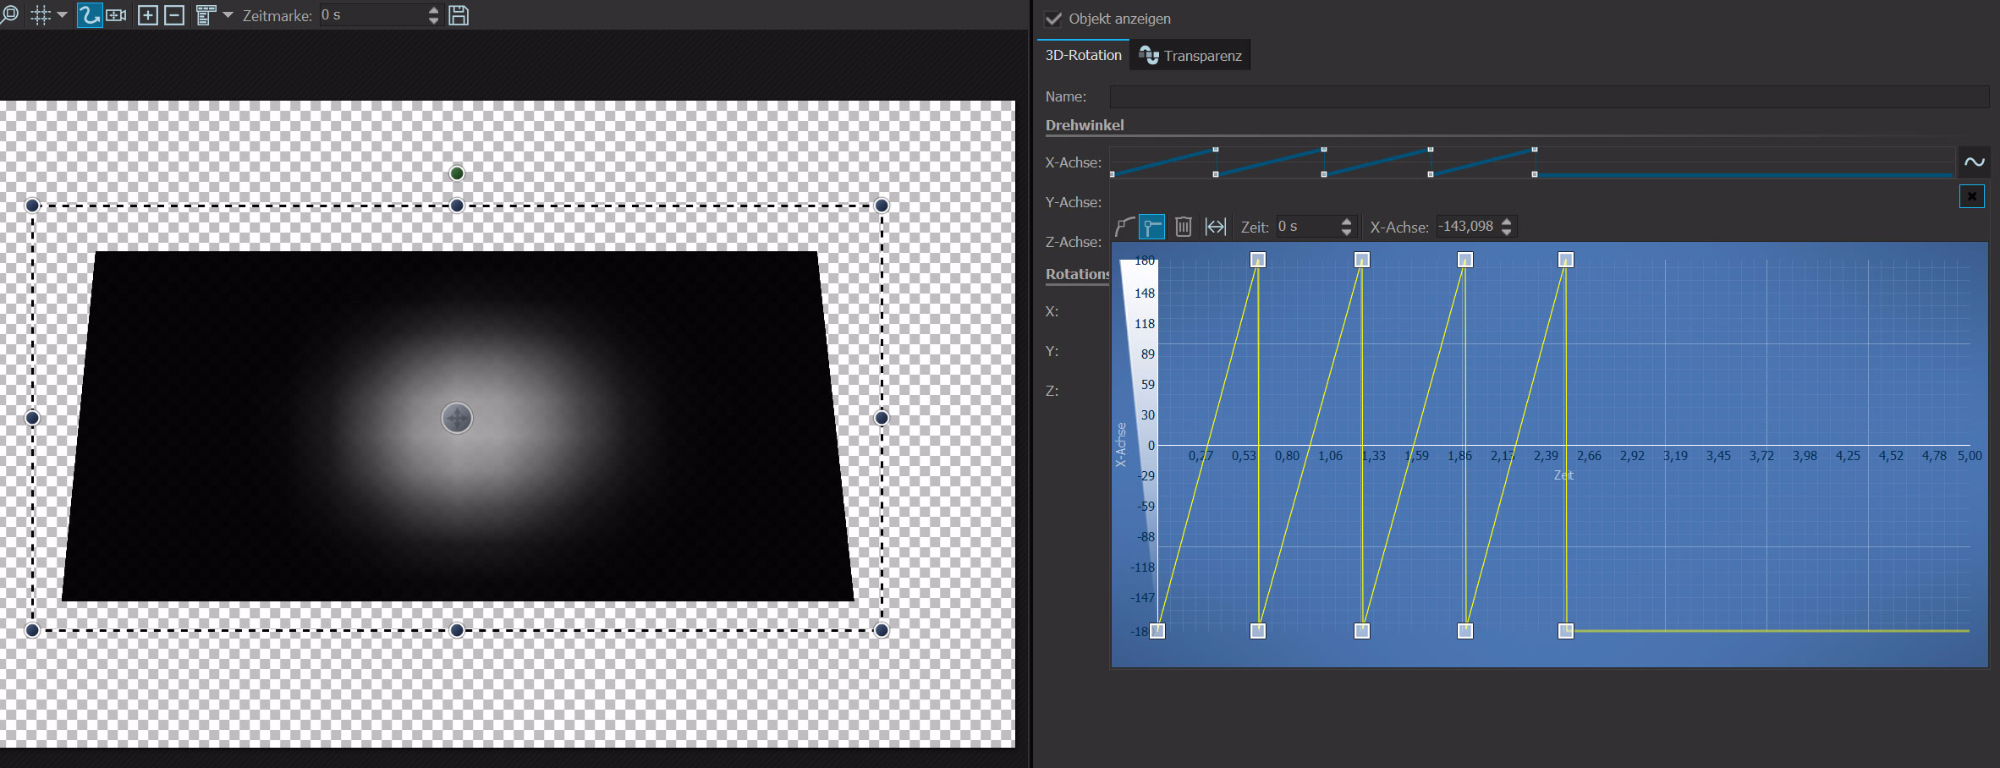This screenshot has width=2000, height=768.
Task: Select the smooth curve point mode icon
Action: 1124,227
